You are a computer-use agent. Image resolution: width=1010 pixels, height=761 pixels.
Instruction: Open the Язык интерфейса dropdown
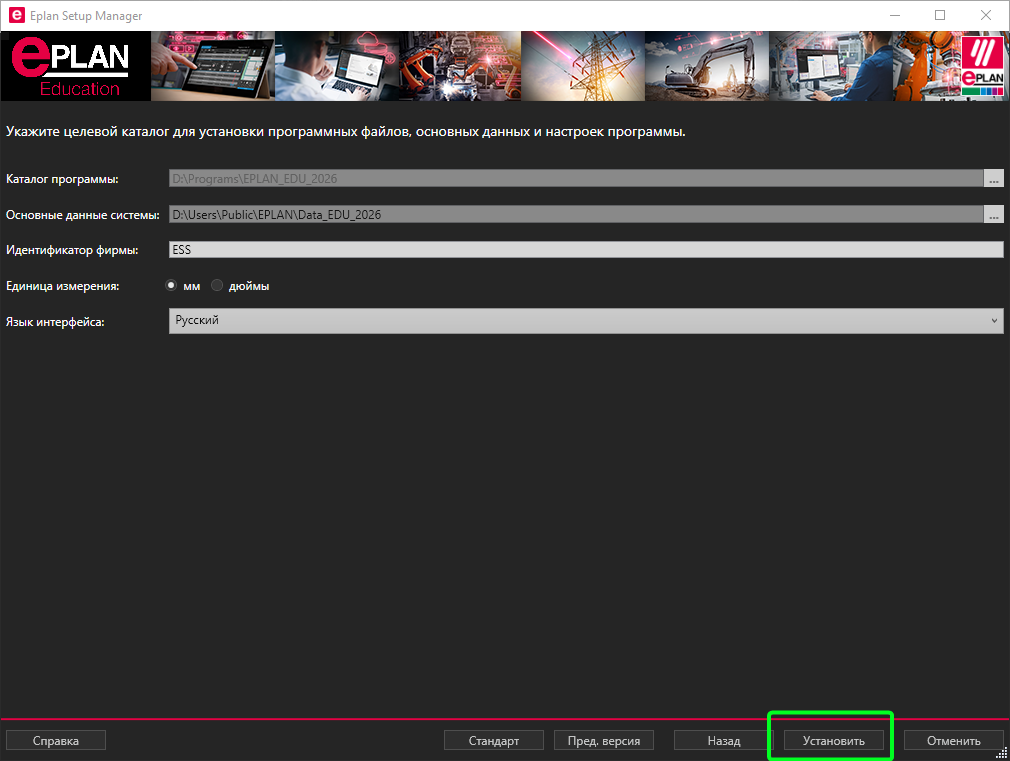pos(586,321)
